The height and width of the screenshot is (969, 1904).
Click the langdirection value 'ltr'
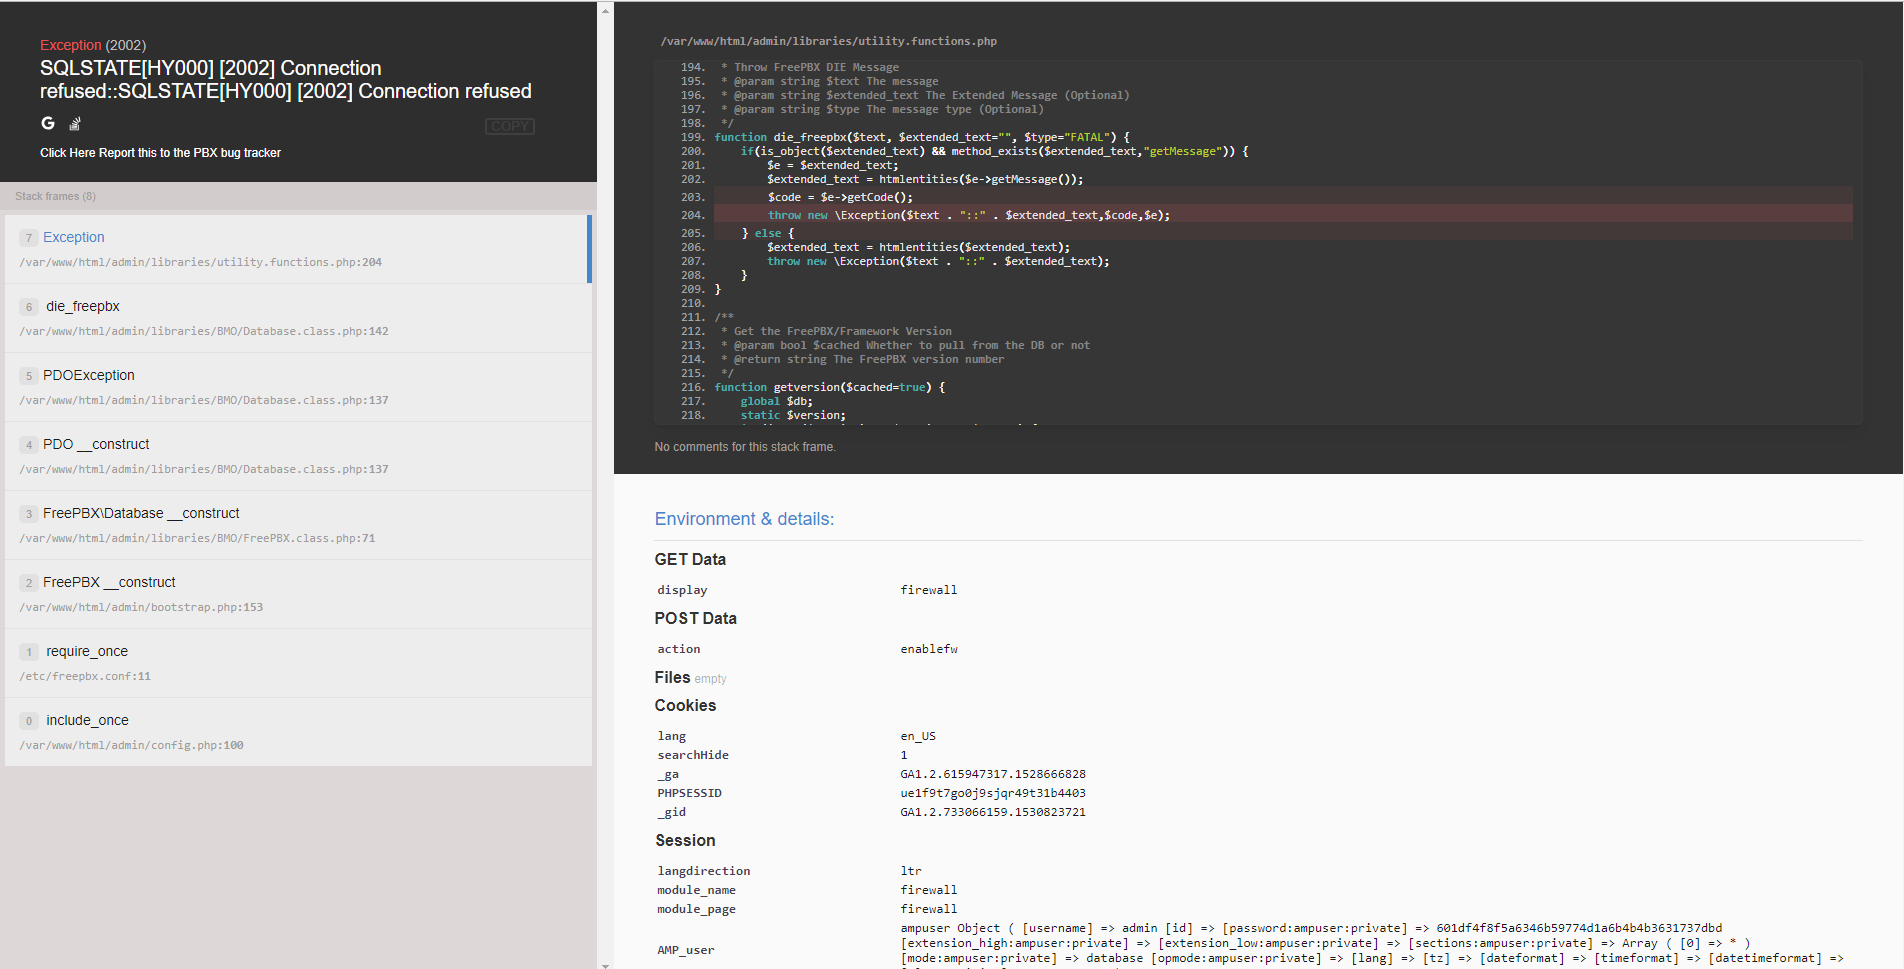911,871
